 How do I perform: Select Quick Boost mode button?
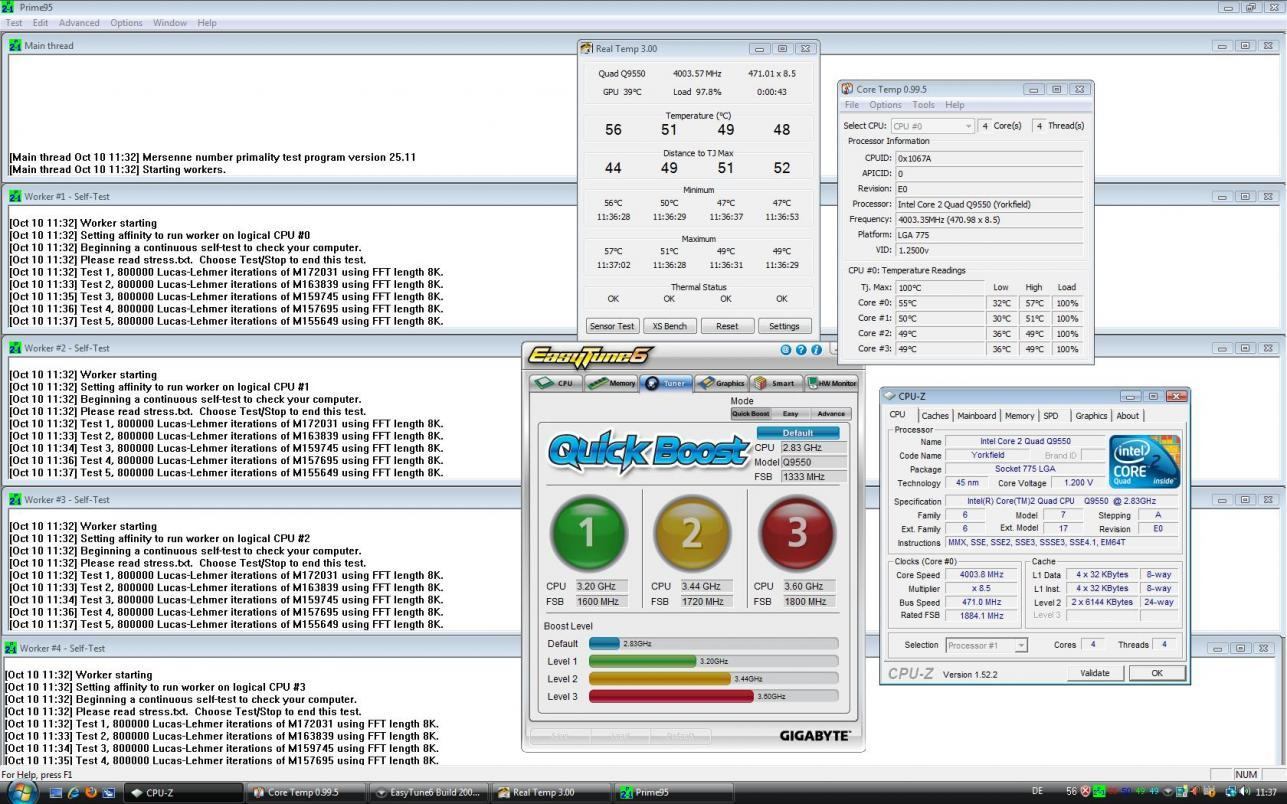click(x=751, y=414)
